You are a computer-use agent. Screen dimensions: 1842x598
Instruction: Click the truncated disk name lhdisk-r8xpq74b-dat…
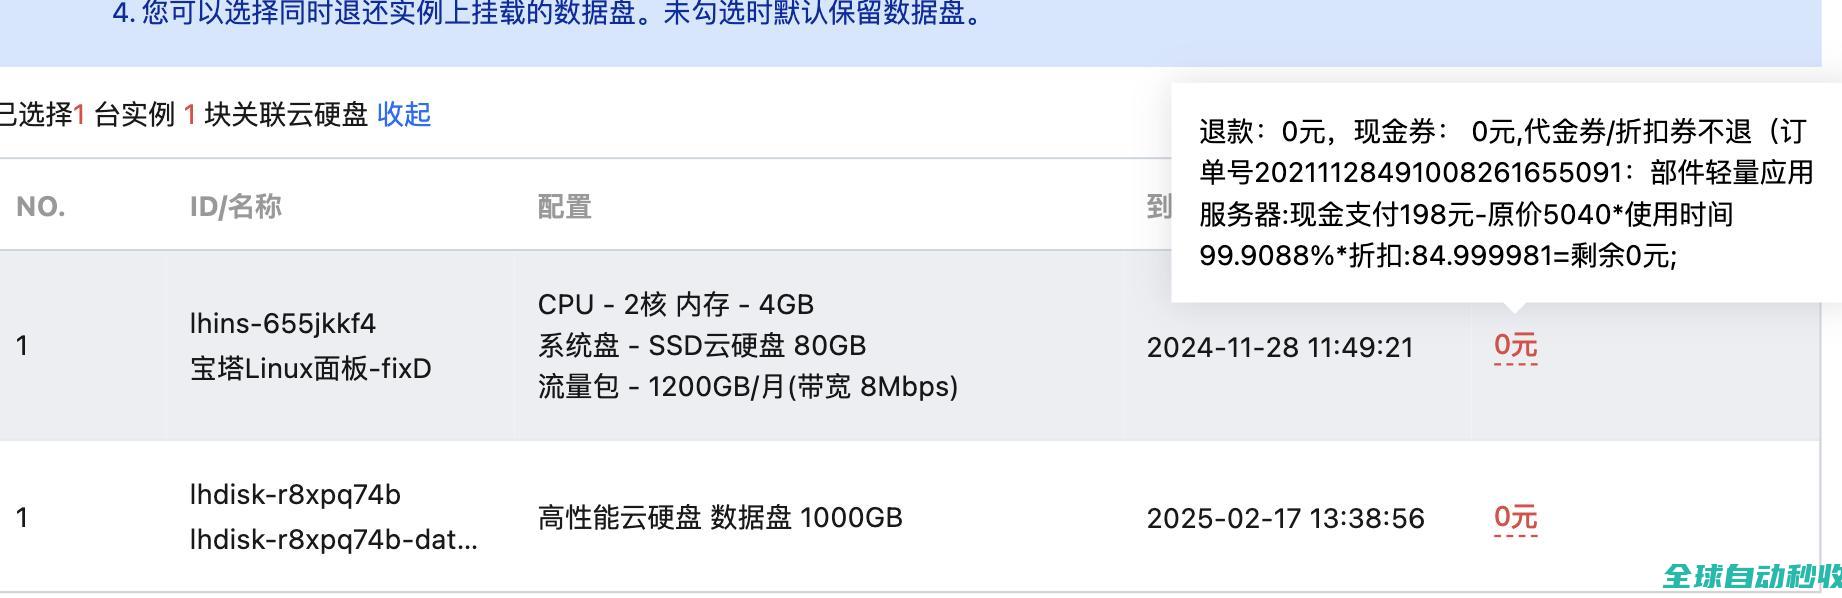(333, 540)
